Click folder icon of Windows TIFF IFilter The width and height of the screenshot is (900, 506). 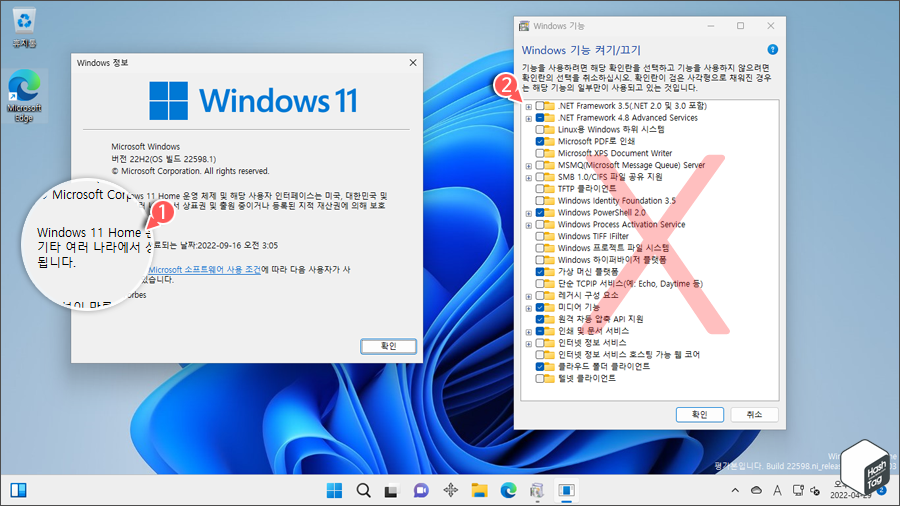[550, 236]
